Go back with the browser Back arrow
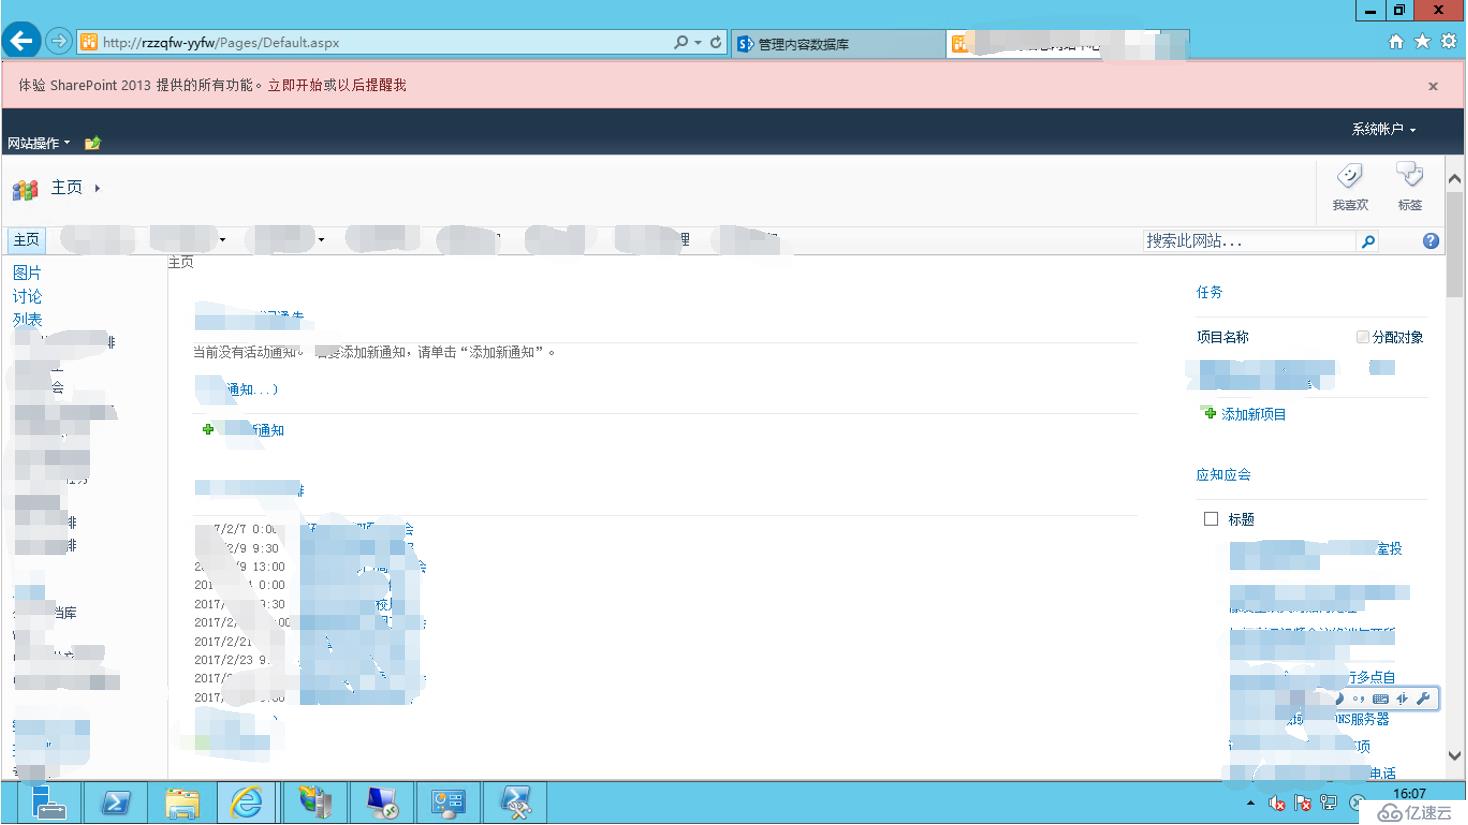This screenshot has width=1468, height=825. (21, 41)
